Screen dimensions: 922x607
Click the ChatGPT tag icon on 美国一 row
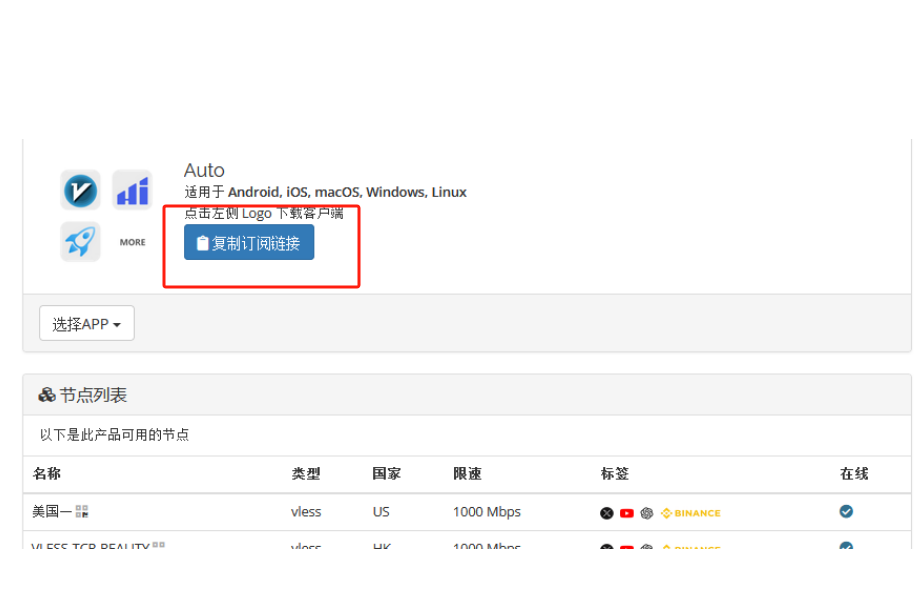click(x=647, y=513)
